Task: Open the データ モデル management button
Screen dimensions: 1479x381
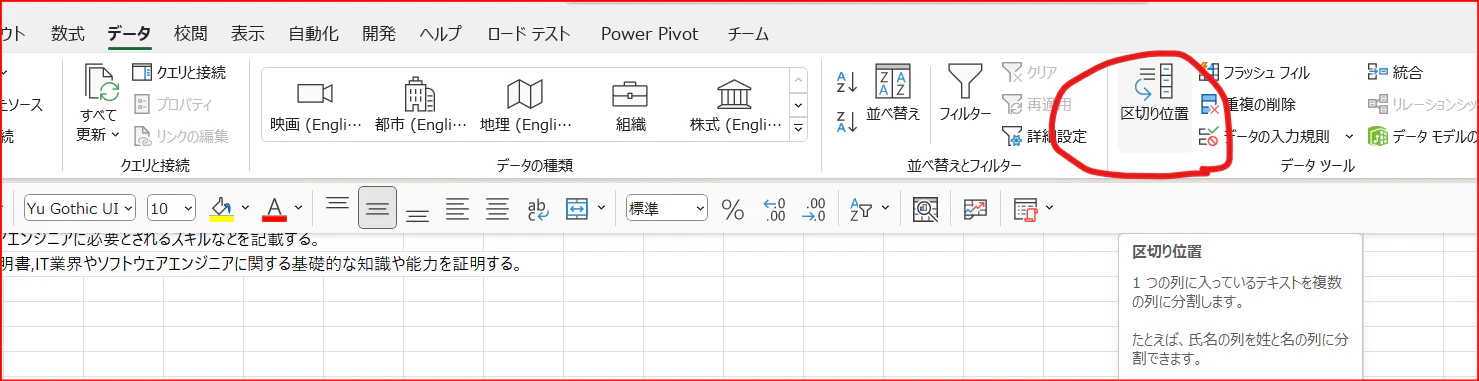Action: 1422,136
